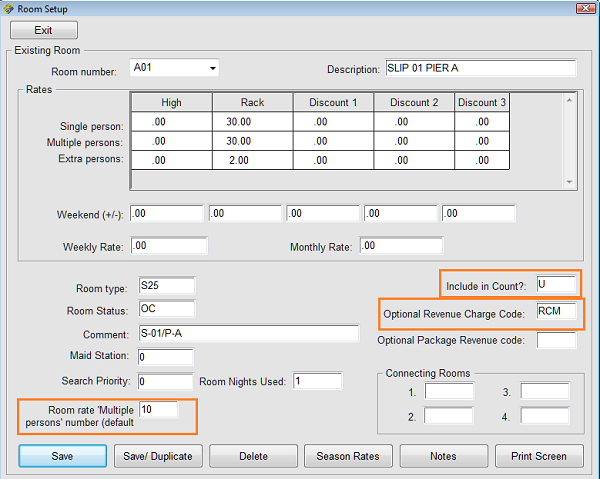
Task: Select Extra persons Discount 1 cell
Action: [x=333, y=160]
